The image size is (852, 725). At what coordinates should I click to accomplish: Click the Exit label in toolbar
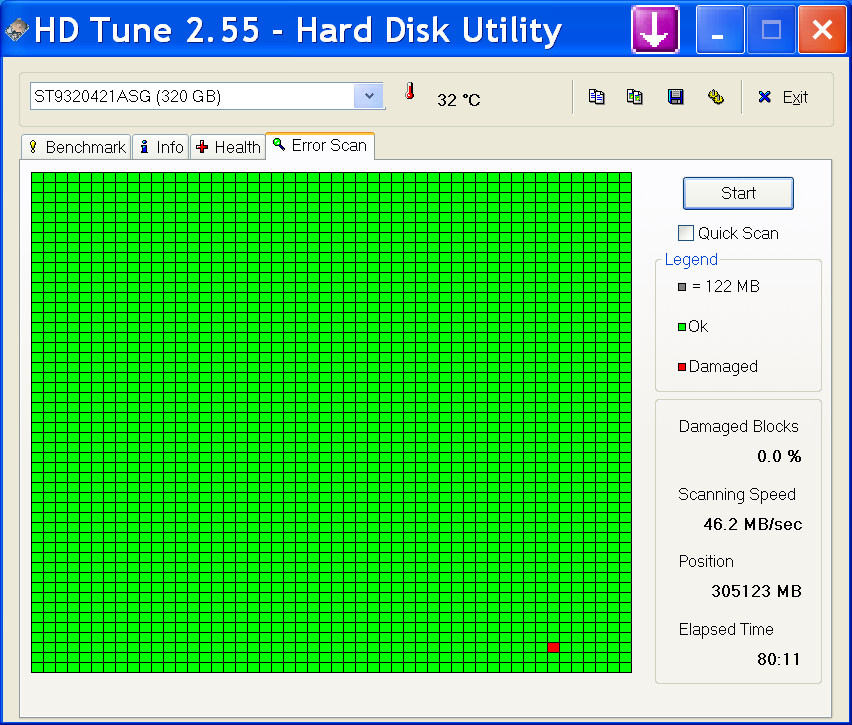point(795,97)
